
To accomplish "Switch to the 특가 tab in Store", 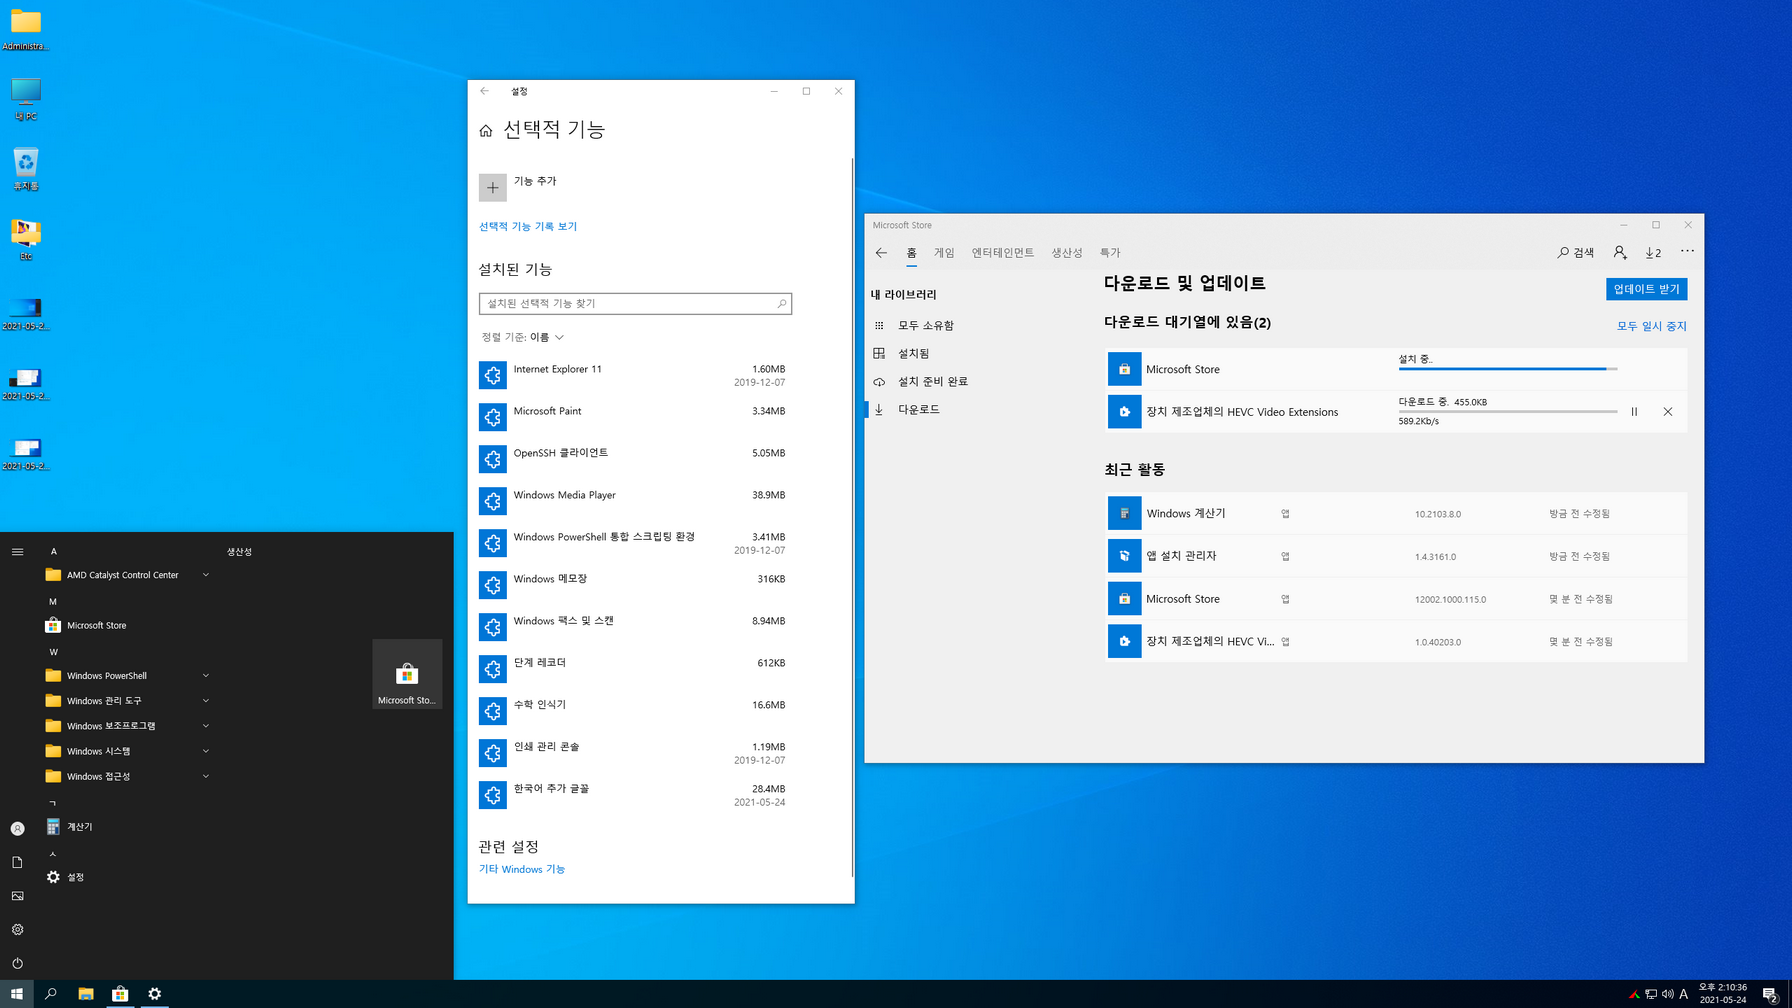I will coord(1110,253).
